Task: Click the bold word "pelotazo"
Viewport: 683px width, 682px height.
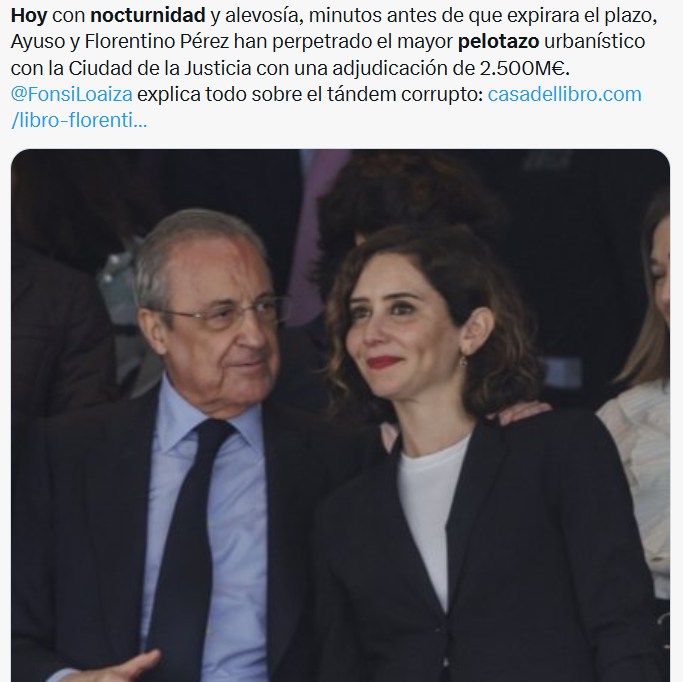Action: coord(498,42)
